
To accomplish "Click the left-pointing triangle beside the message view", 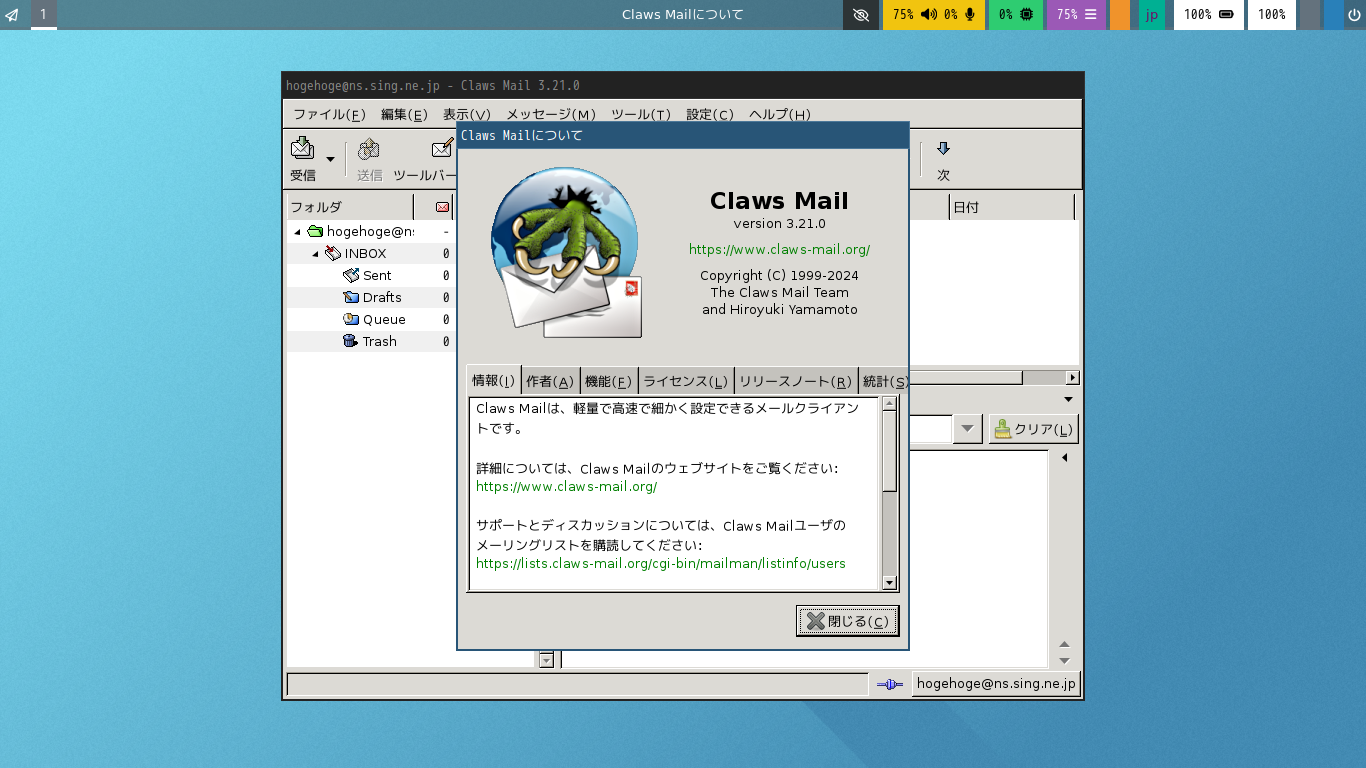I will (x=1064, y=458).
